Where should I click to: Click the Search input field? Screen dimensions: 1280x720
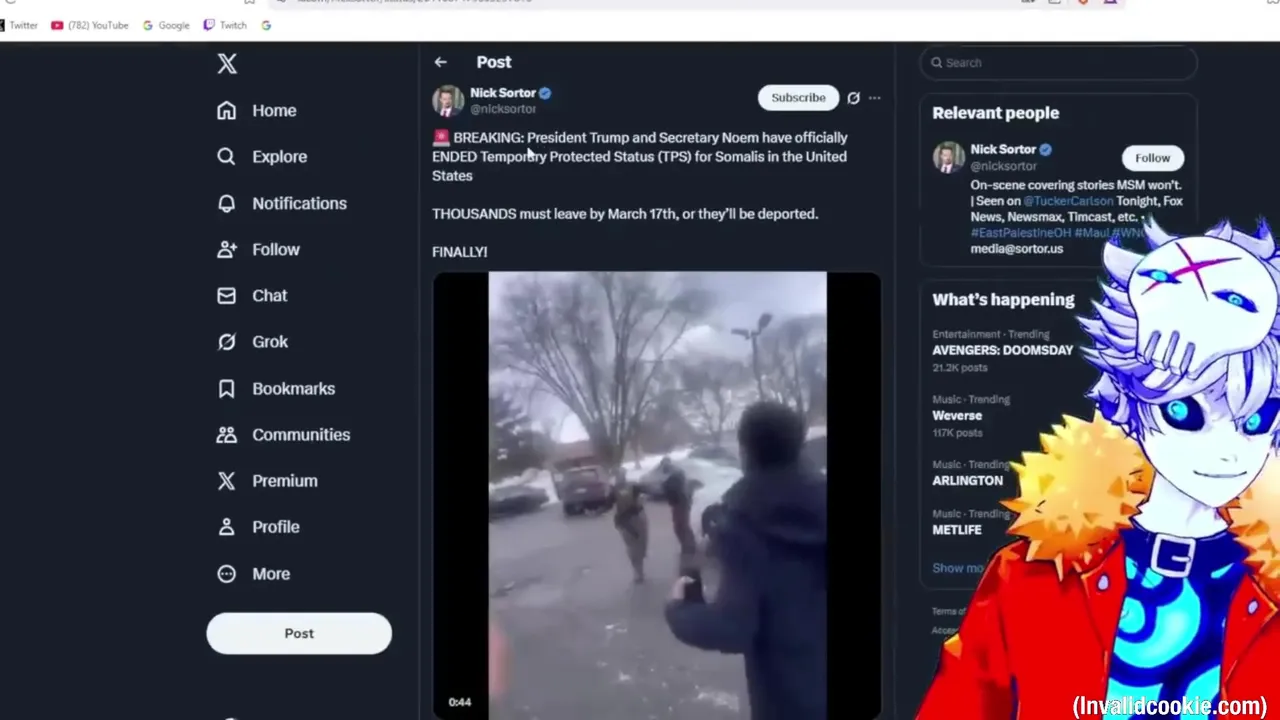coord(1058,63)
